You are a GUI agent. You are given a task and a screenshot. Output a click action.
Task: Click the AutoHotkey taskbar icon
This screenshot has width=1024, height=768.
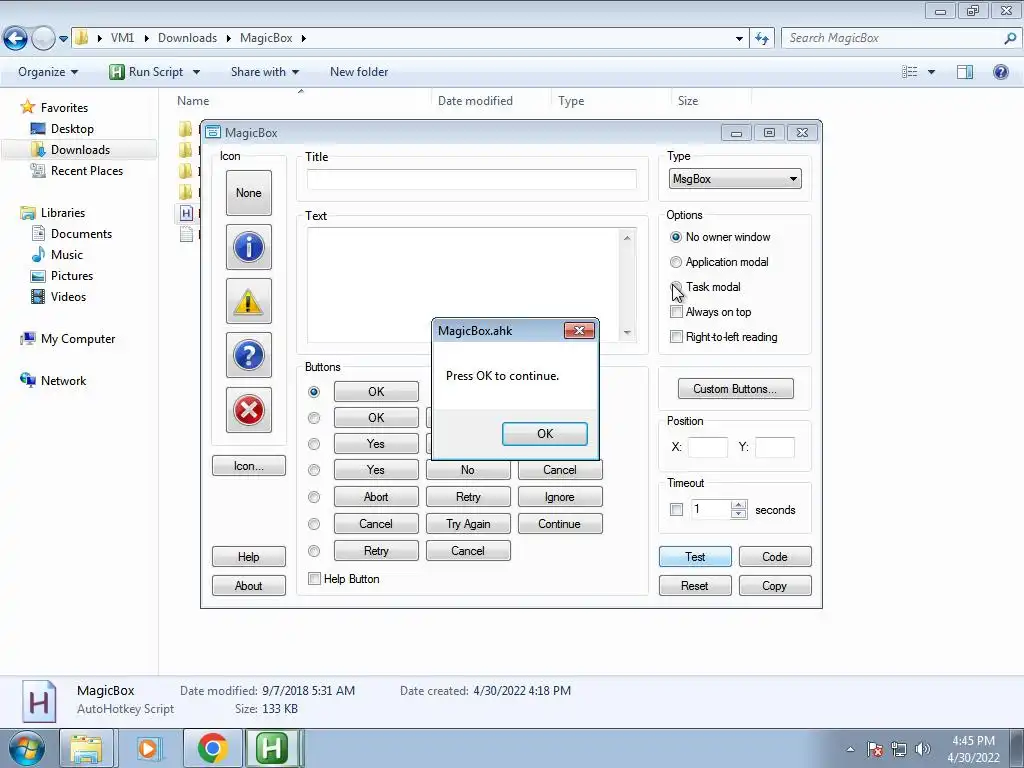272,748
